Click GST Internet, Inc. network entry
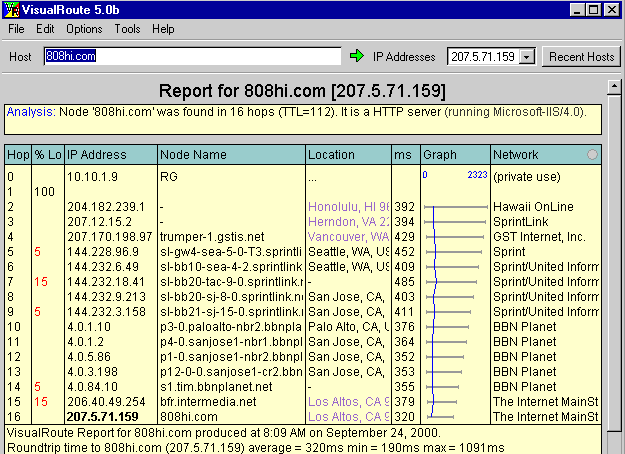 (539, 237)
